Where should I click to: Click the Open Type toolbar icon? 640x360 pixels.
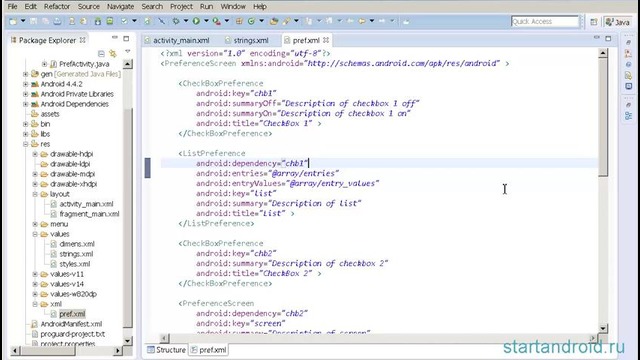pyautogui.click(x=273, y=21)
